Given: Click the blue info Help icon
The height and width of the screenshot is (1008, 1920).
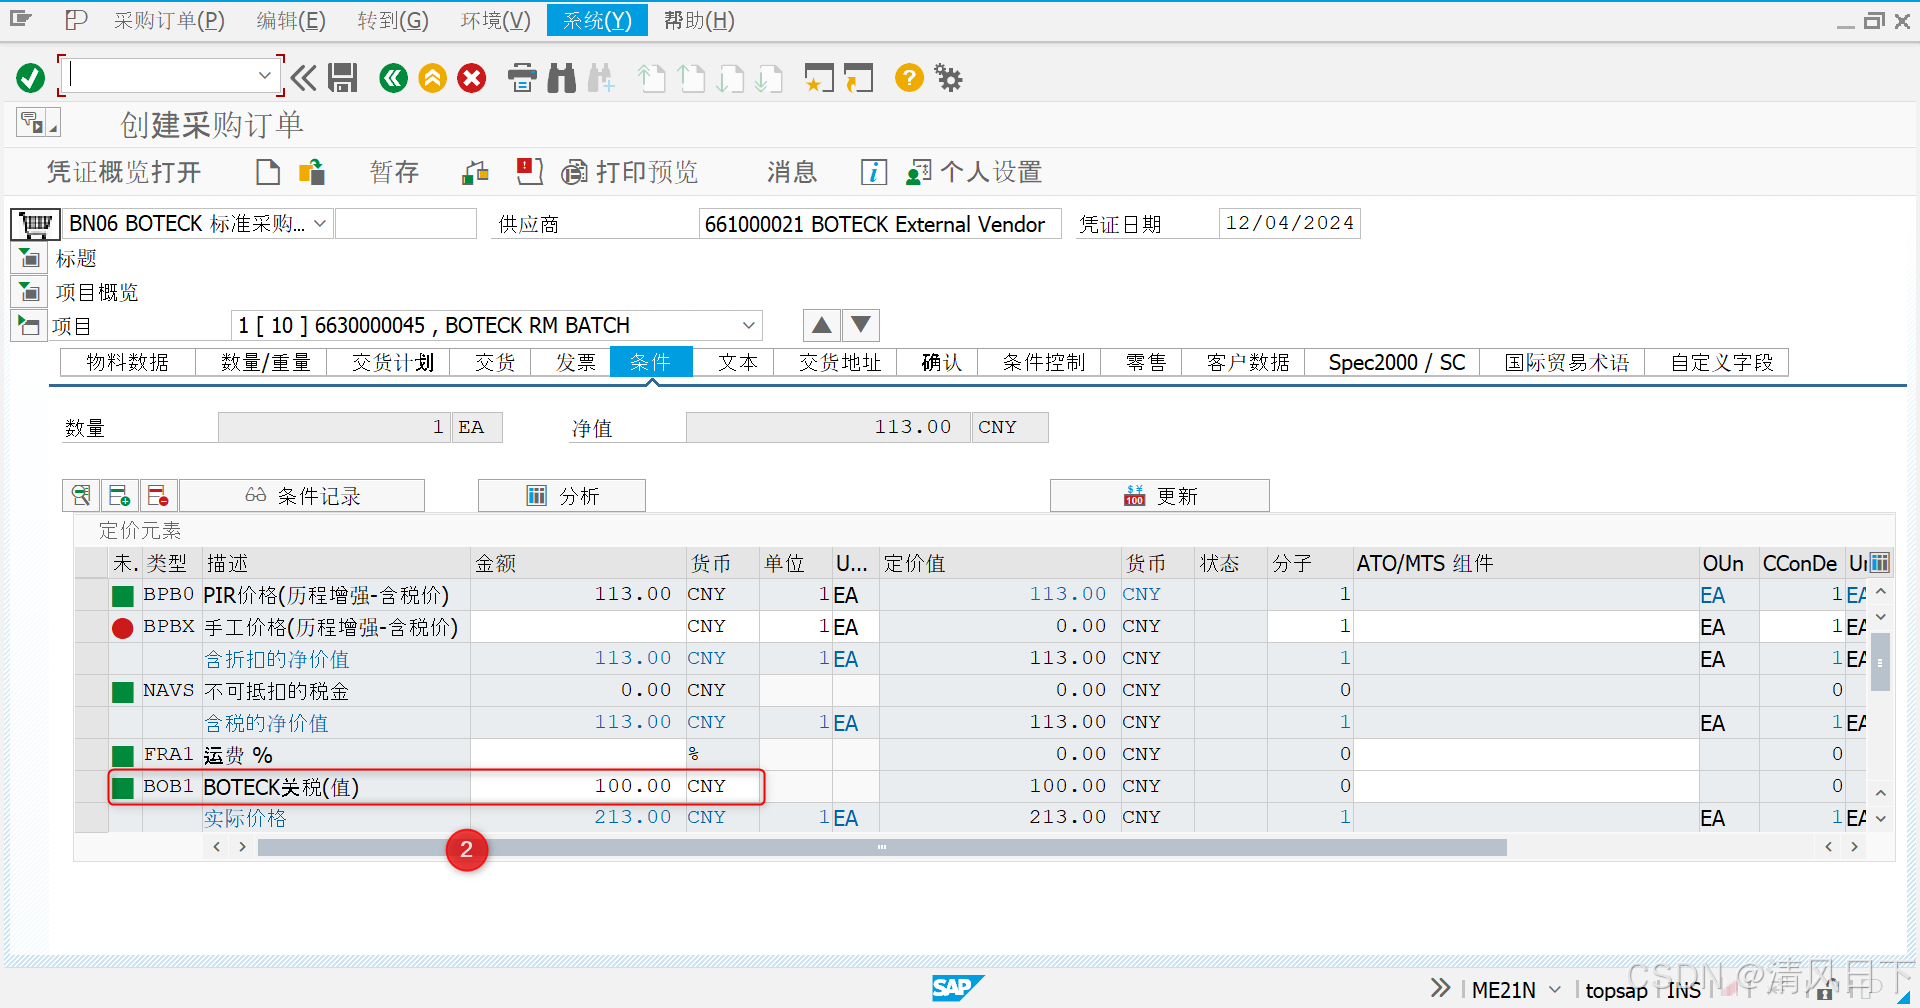Looking at the screenshot, I should coord(873,172).
